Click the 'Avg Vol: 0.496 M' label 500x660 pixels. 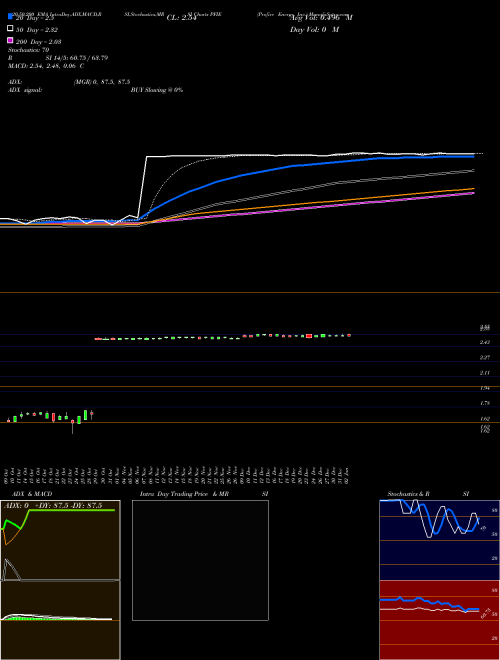click(x=321, y=18)
